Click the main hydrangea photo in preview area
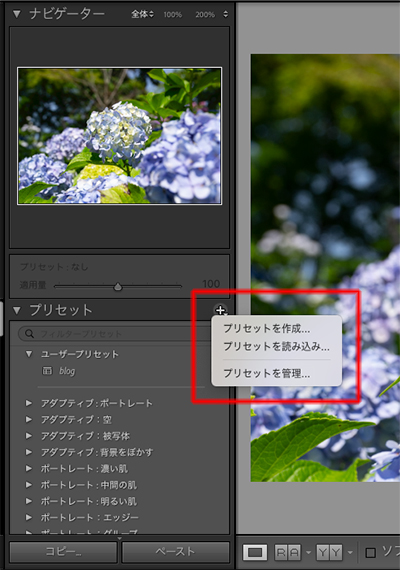 [325, 268]
